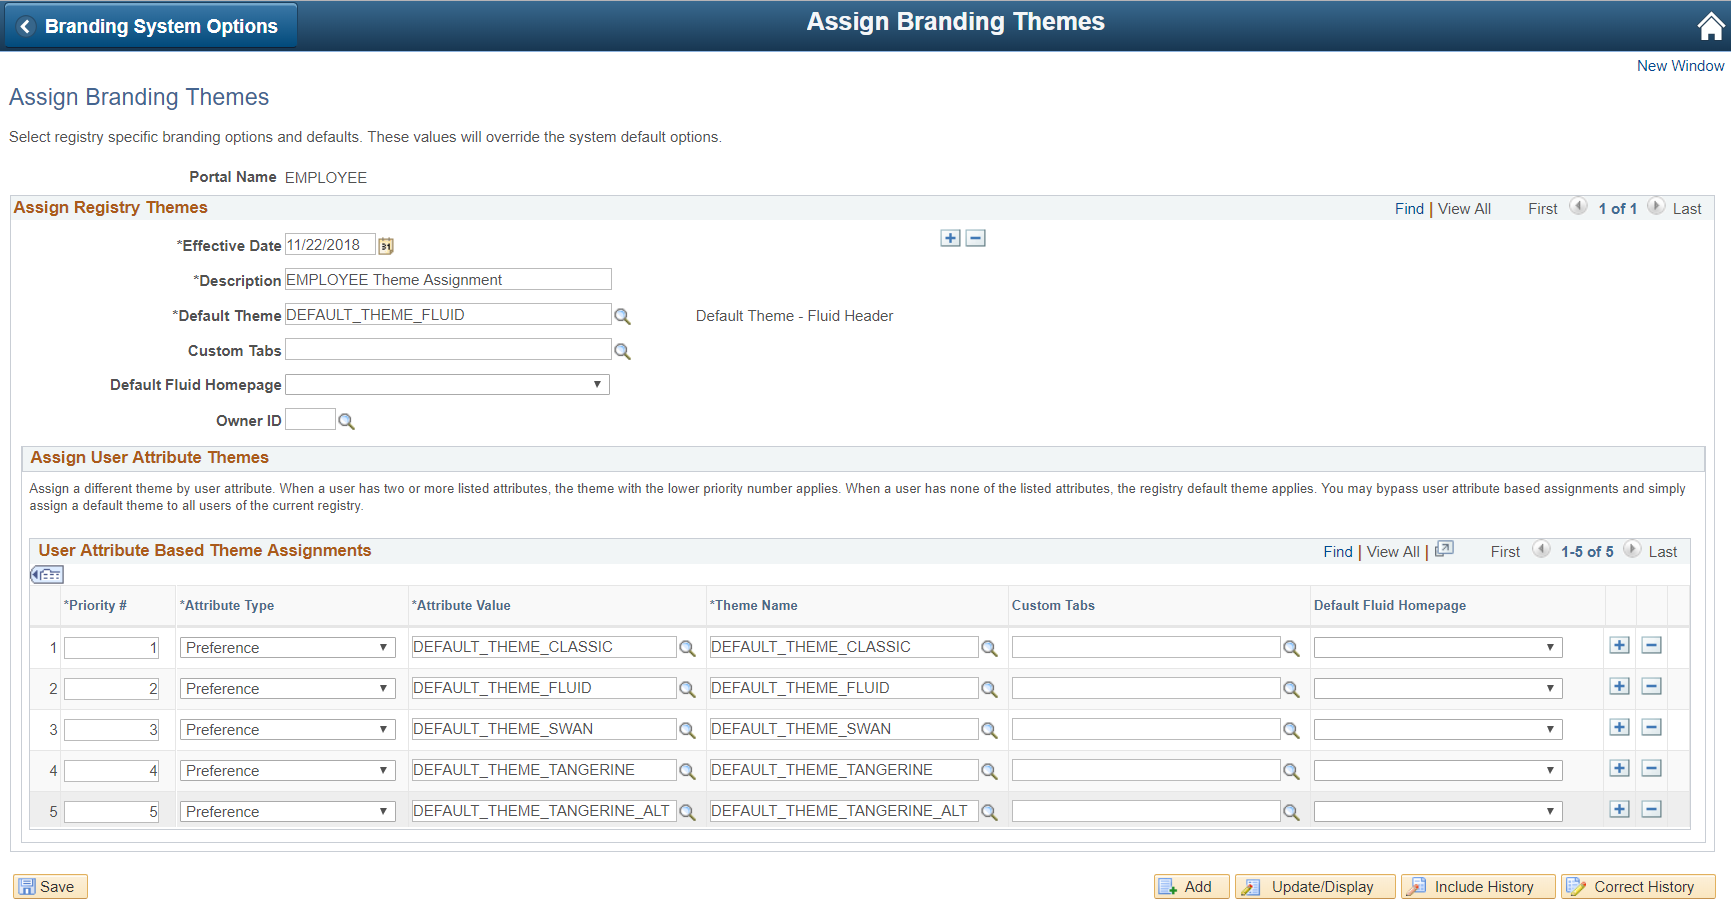Click the Home icon in header
1731x903 pixels.
[x=1711, y=26]
